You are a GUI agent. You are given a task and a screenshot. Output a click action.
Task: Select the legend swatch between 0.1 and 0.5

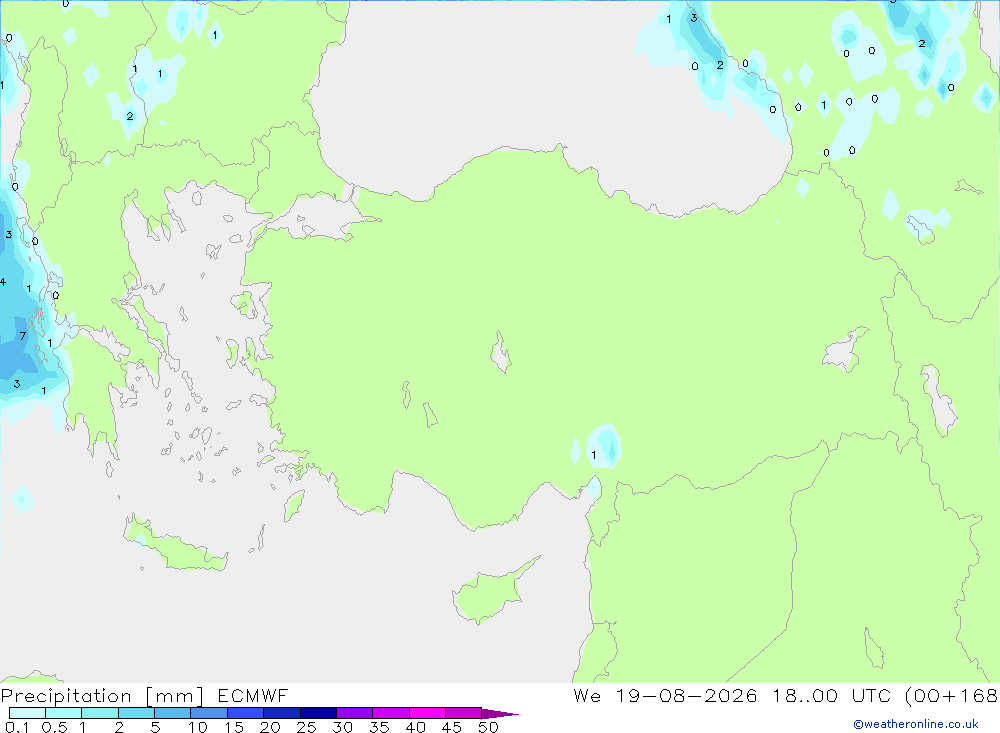click(x=27, y=713)
